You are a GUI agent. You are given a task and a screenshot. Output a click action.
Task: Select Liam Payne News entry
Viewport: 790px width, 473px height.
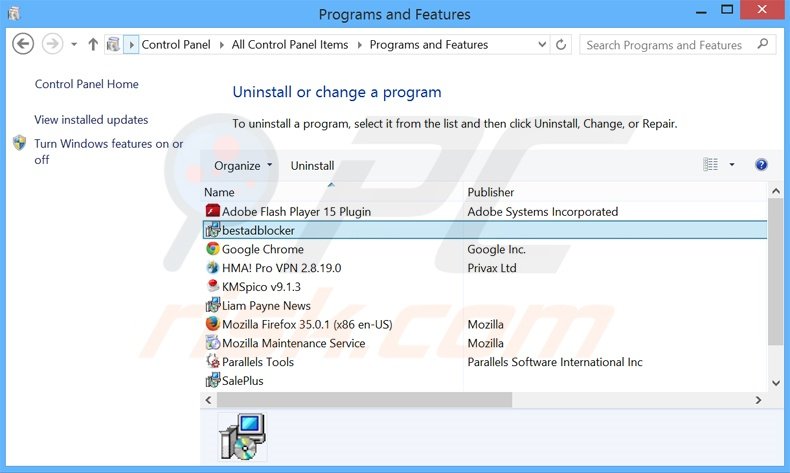coord(266,306)
